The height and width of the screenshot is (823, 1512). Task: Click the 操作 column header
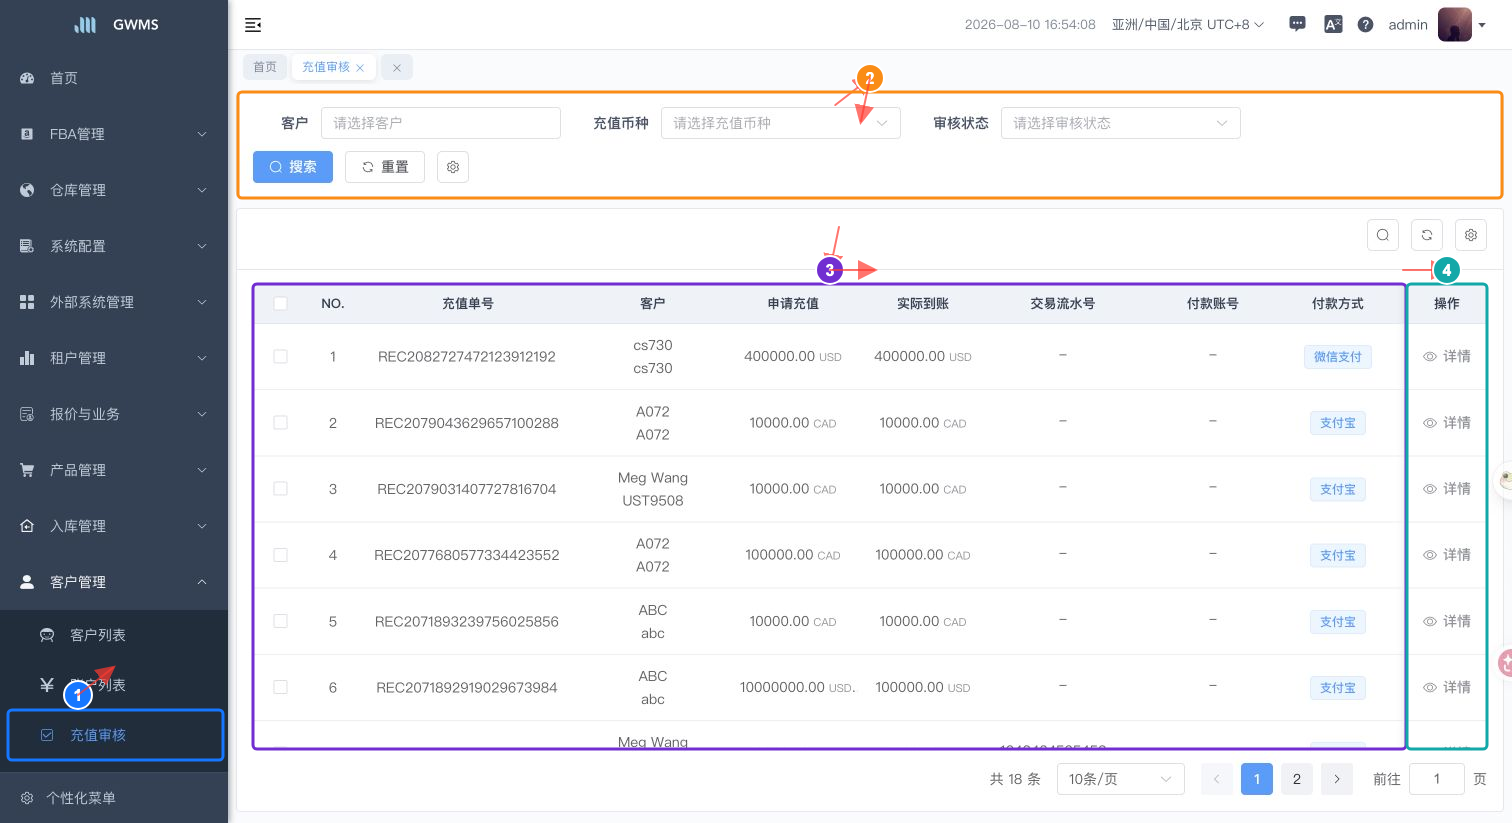[x=1447, y=303]
